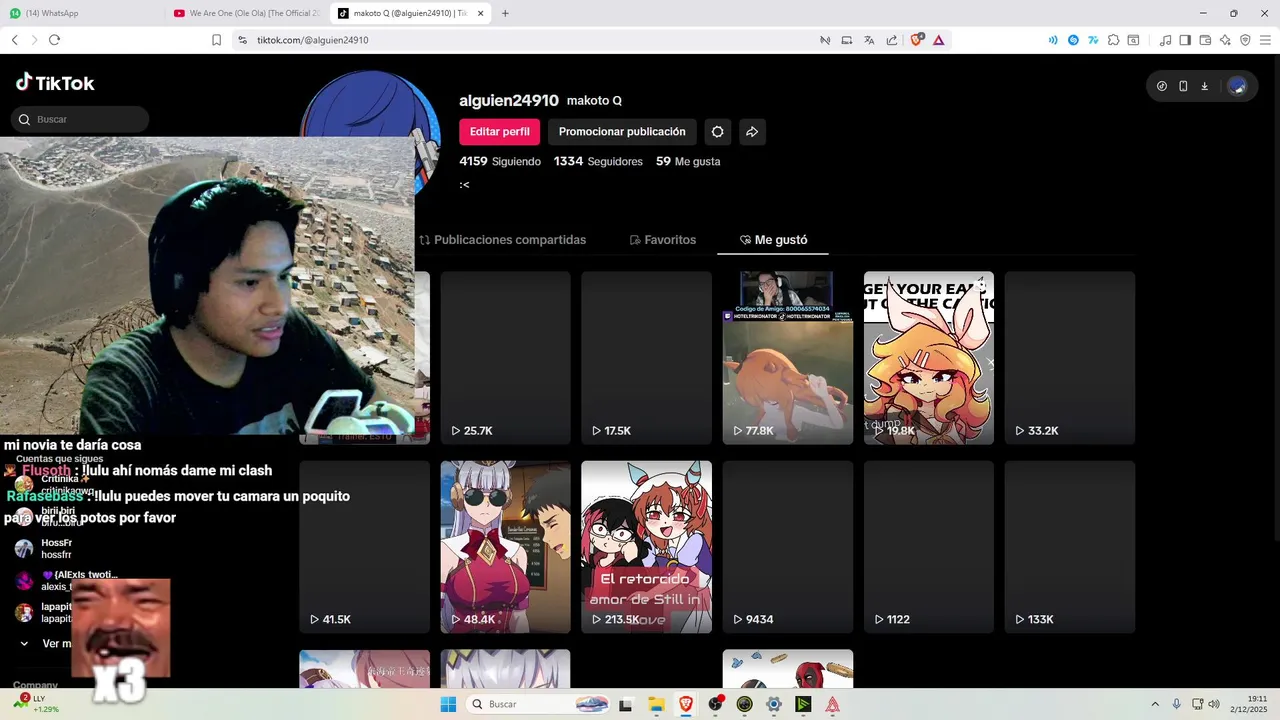This screenshot has width=1280, height=720.
Task: Click the TikTok logo
Action: [x=55, y=83]
